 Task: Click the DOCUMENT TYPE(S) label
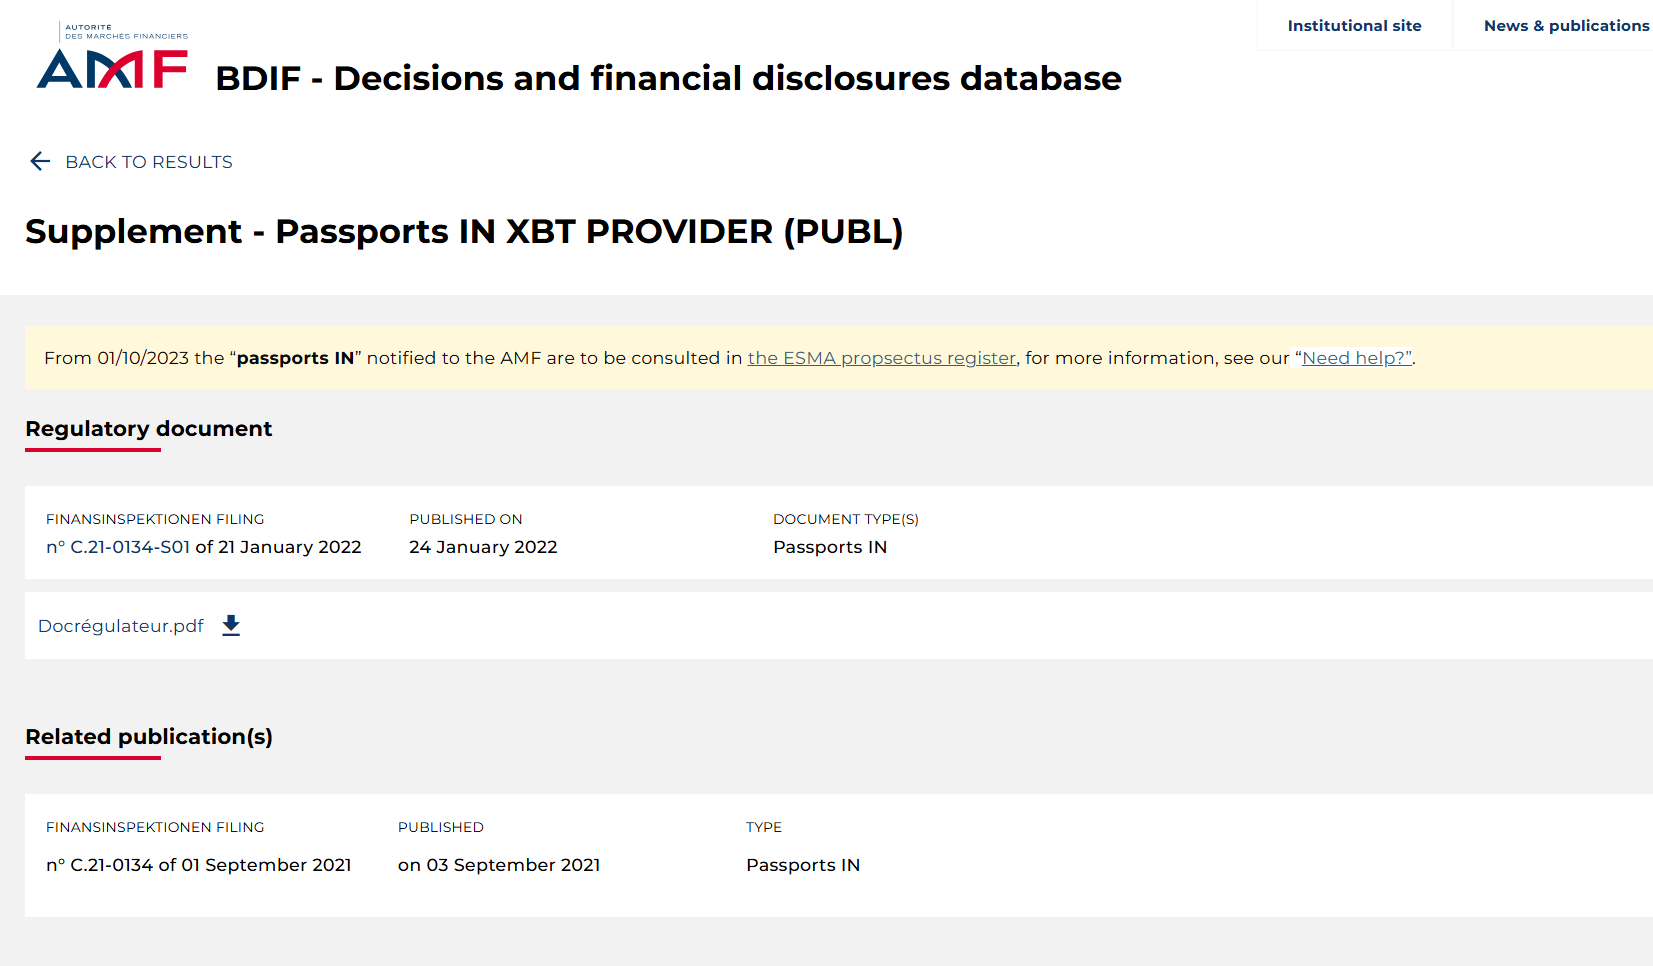[x=846, y=519]
